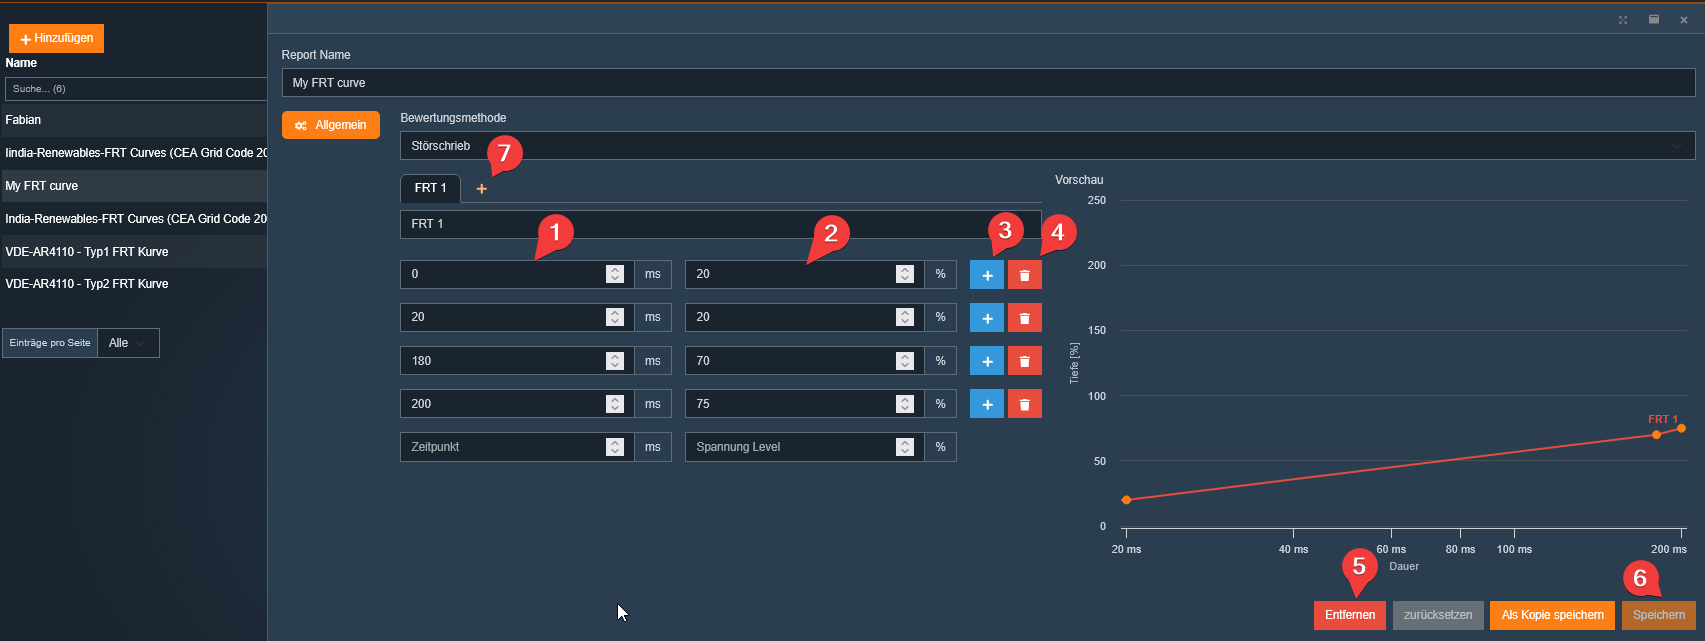Viewport: 1705px width, 641px height.
Task: Click the fullscreen icon in window header
Action: coord(1623,20)
